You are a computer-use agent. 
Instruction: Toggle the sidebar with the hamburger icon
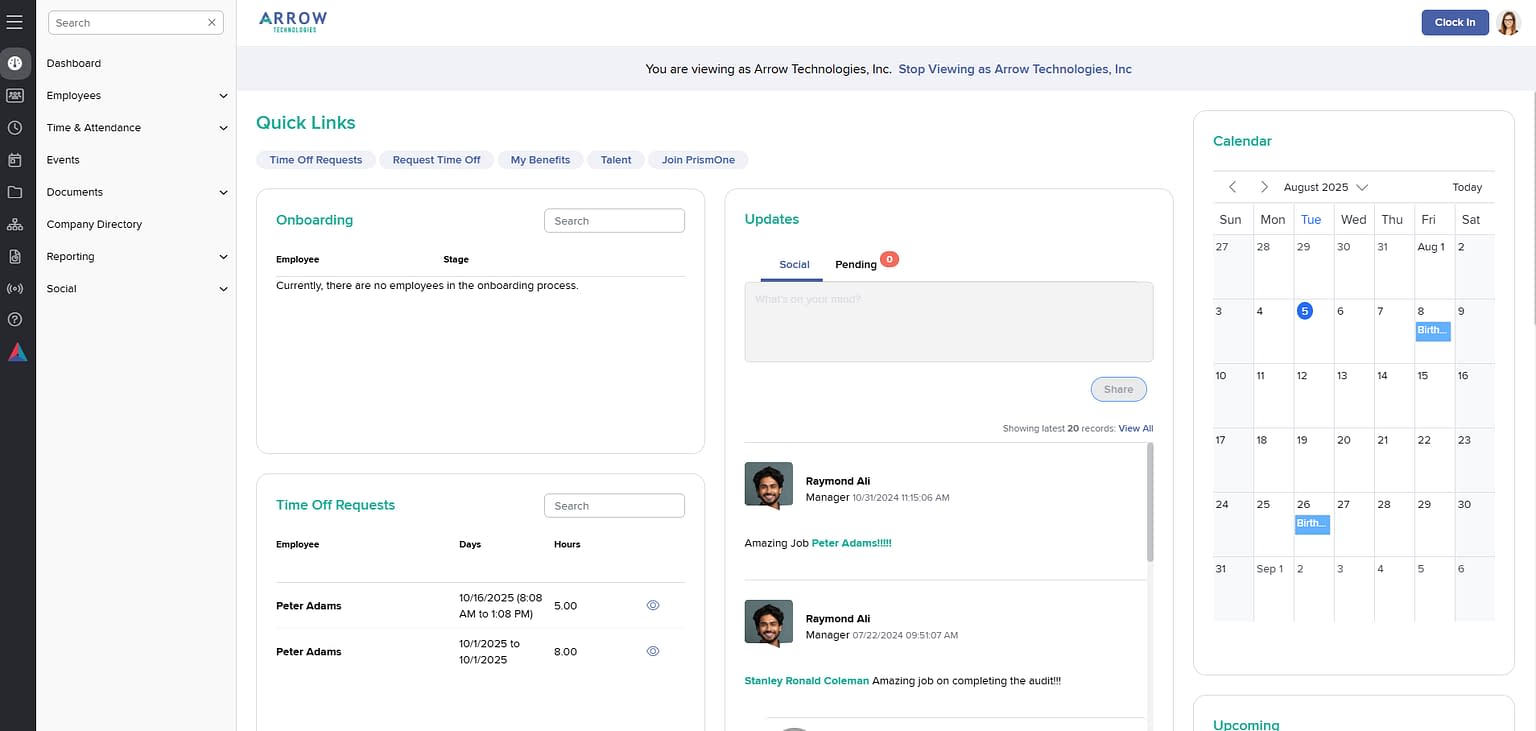click(16, 20)
